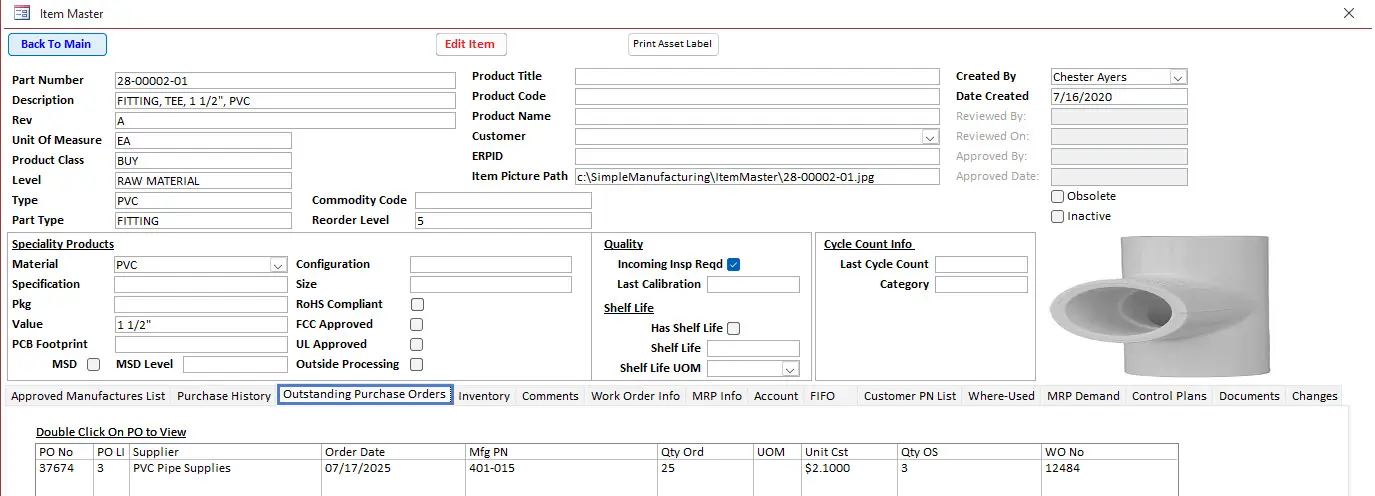Toggle the Inactive checkbox
The width and height of the screenshot is (1375, 496).
(x=1058, y=217)
